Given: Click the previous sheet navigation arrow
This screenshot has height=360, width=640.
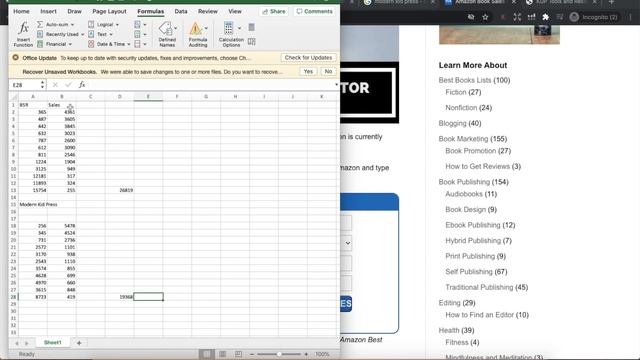Looking at the screenshot, I should coord(17,343).
